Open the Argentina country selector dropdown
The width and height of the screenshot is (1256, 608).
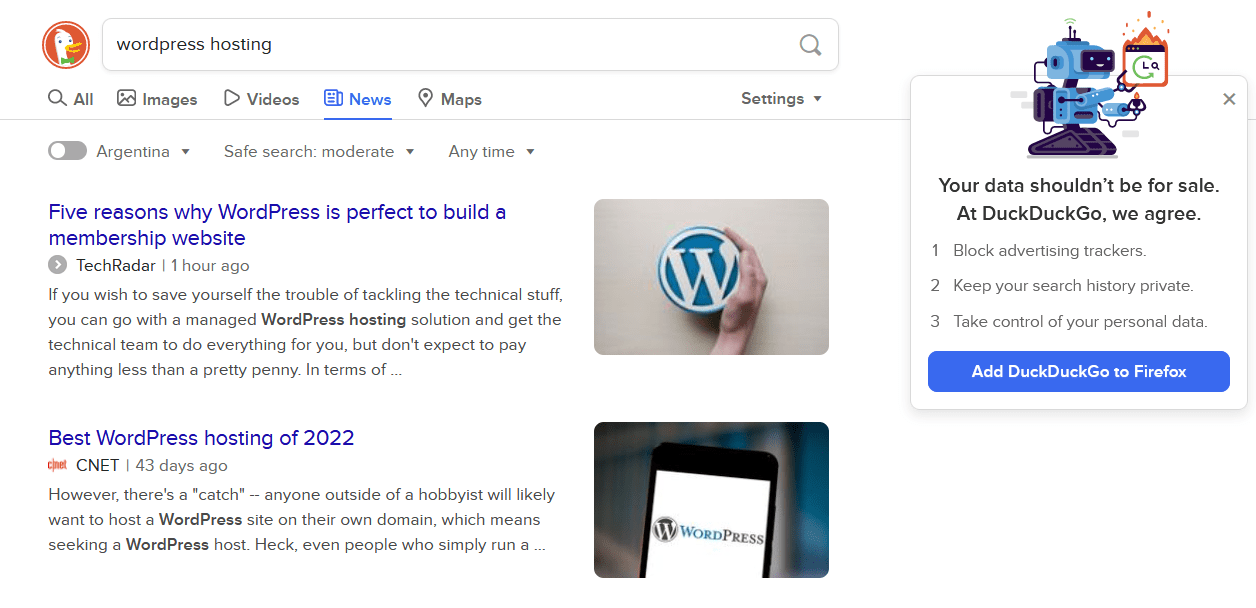[x=143, y=151]
